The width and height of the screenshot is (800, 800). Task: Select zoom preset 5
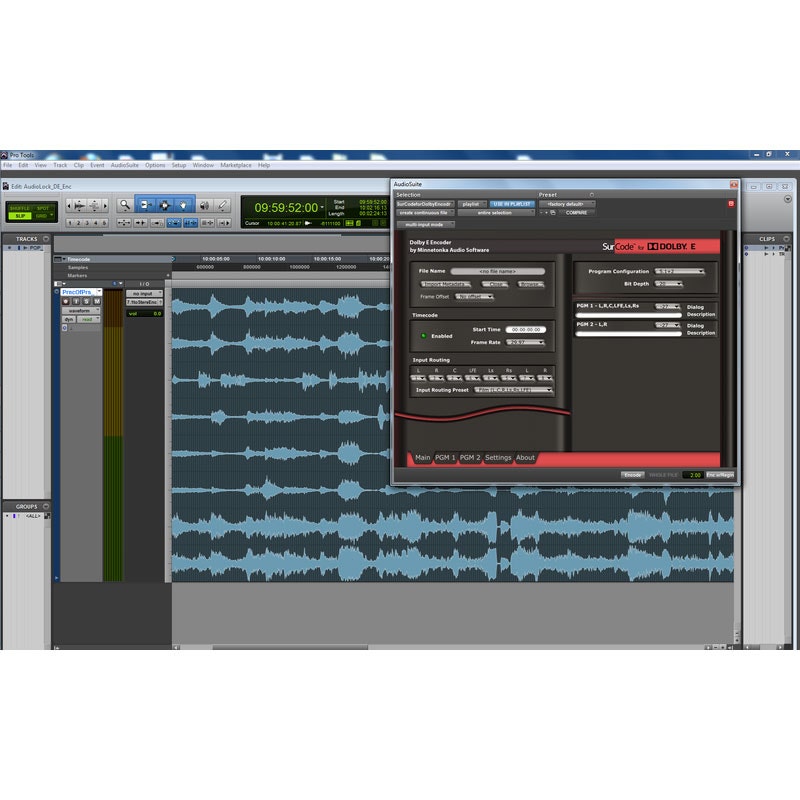click(105, 223)
